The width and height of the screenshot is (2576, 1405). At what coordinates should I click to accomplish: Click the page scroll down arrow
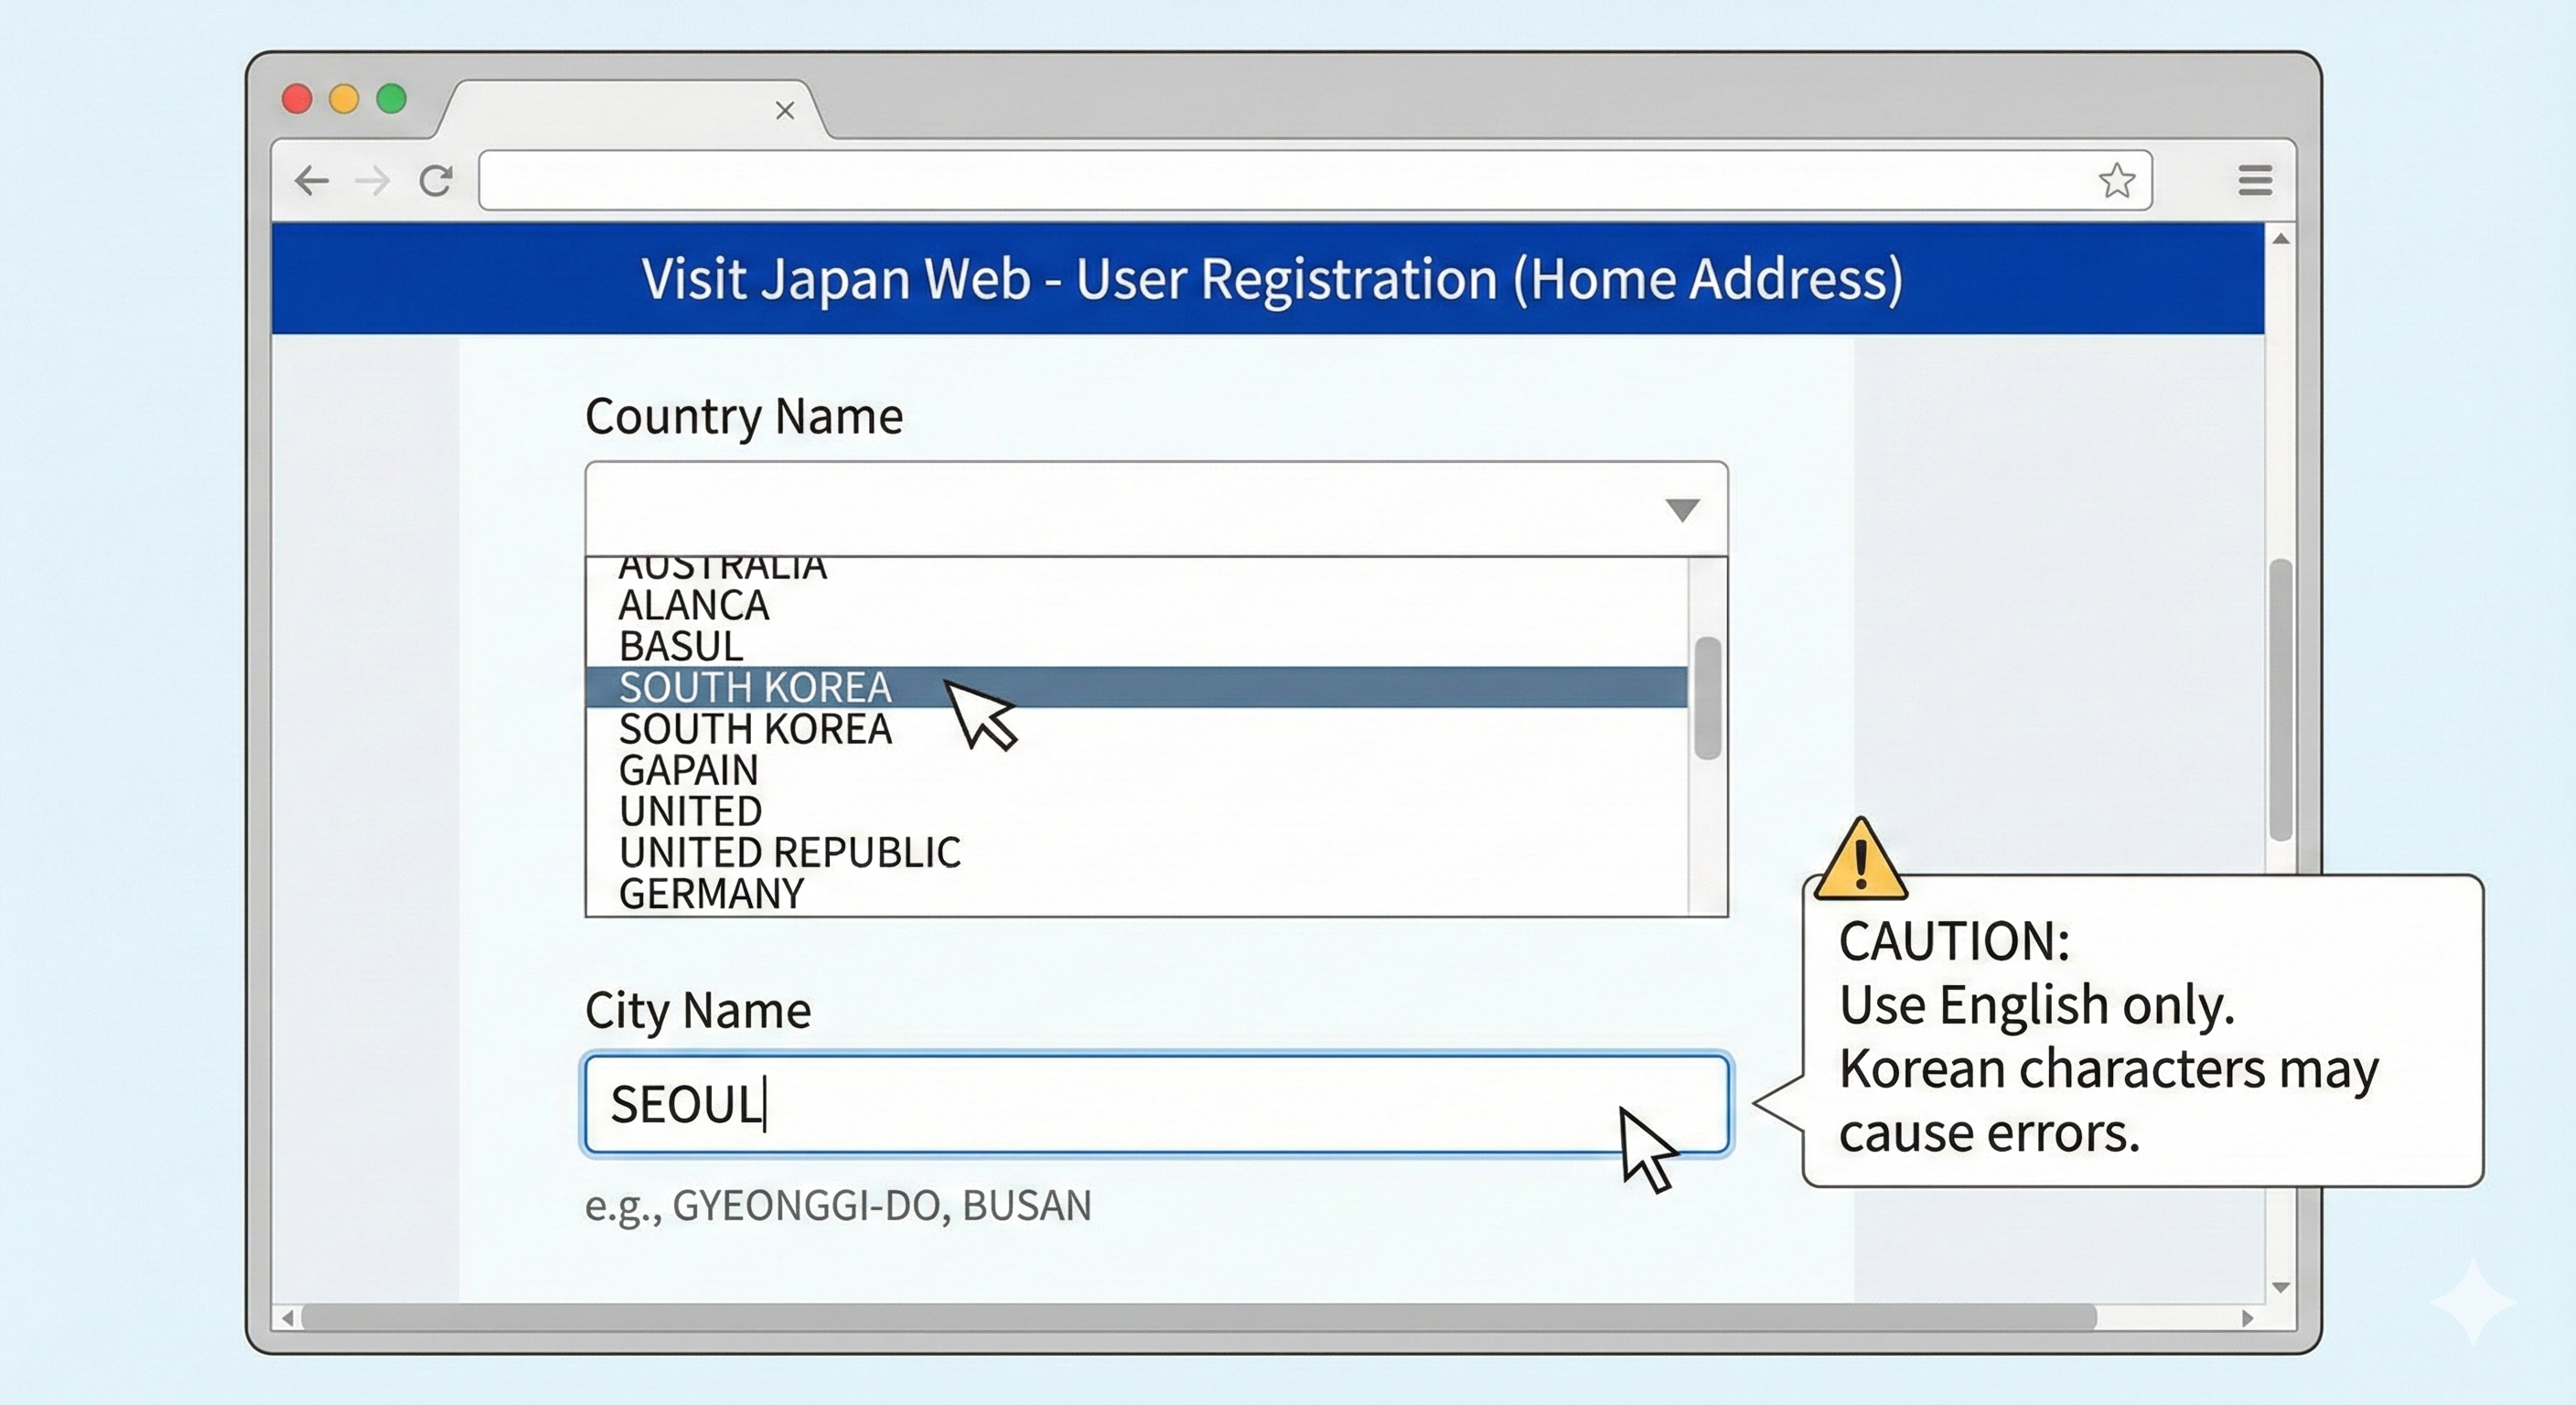2280,1287
